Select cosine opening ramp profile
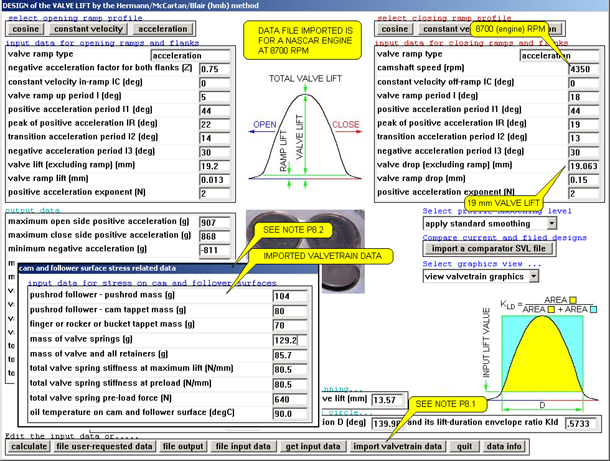This screenshot has height=461, width=610. tap(26, 29)
